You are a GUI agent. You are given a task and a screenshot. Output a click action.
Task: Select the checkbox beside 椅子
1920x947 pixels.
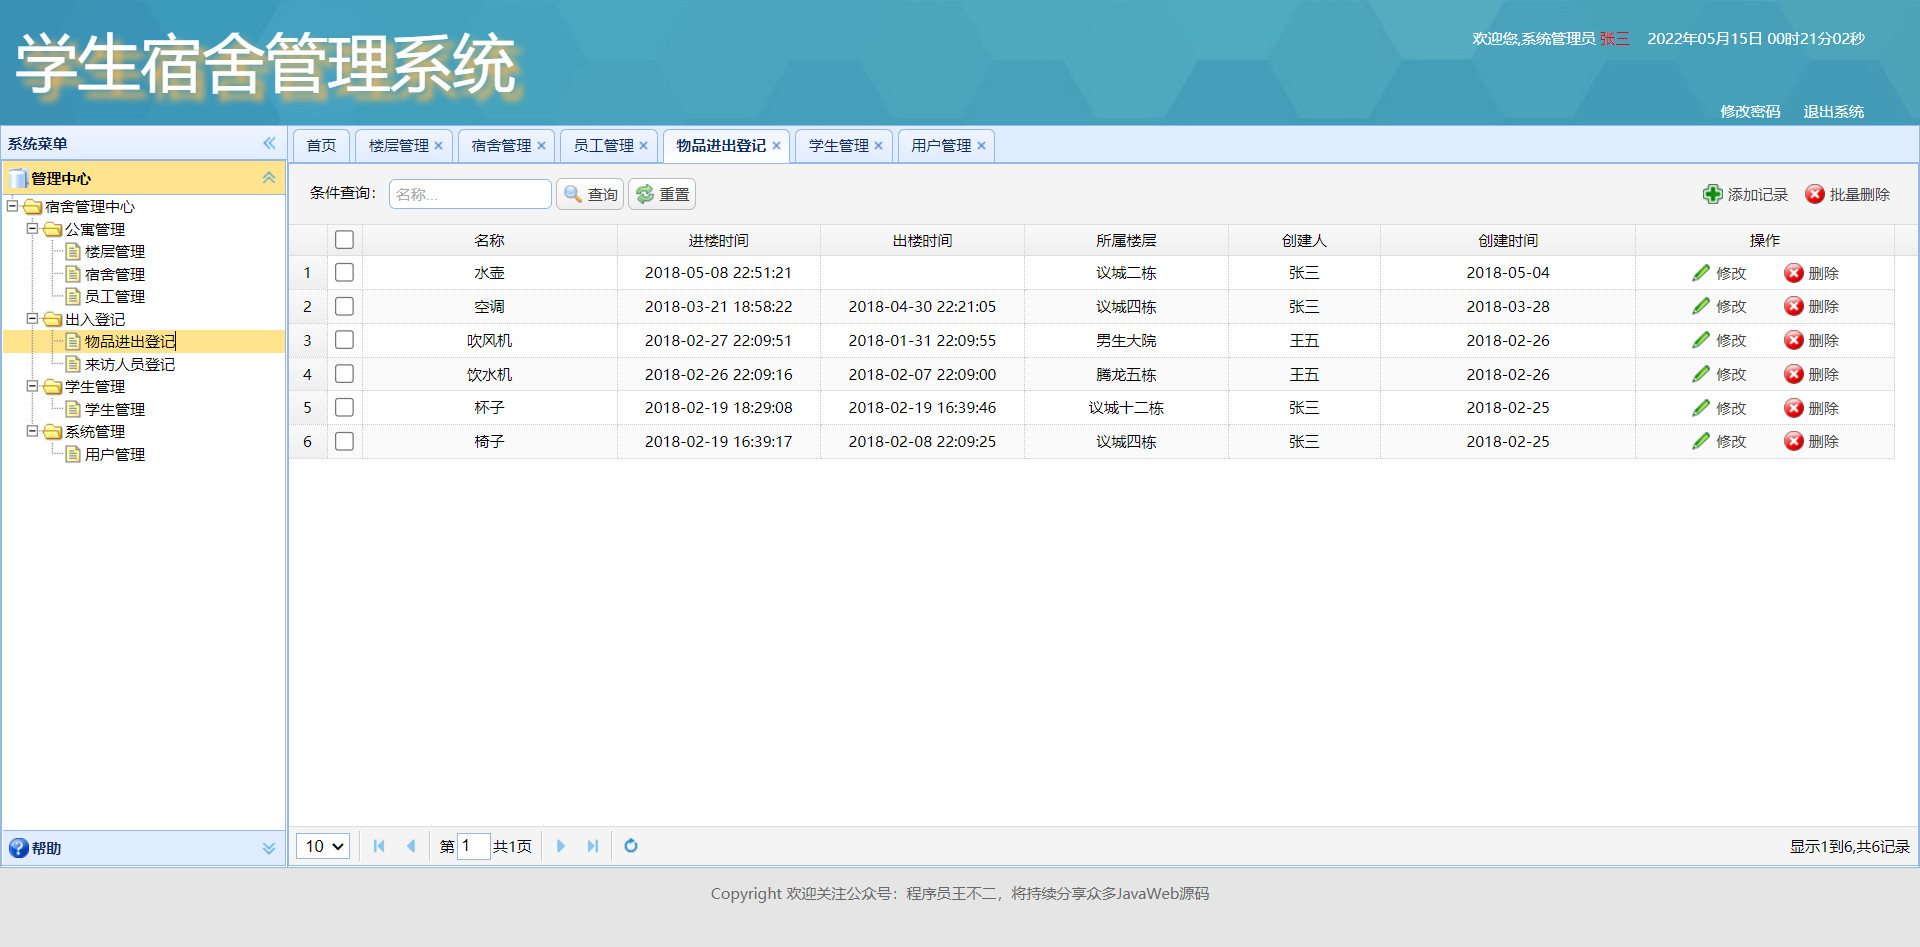pos(344,441)
